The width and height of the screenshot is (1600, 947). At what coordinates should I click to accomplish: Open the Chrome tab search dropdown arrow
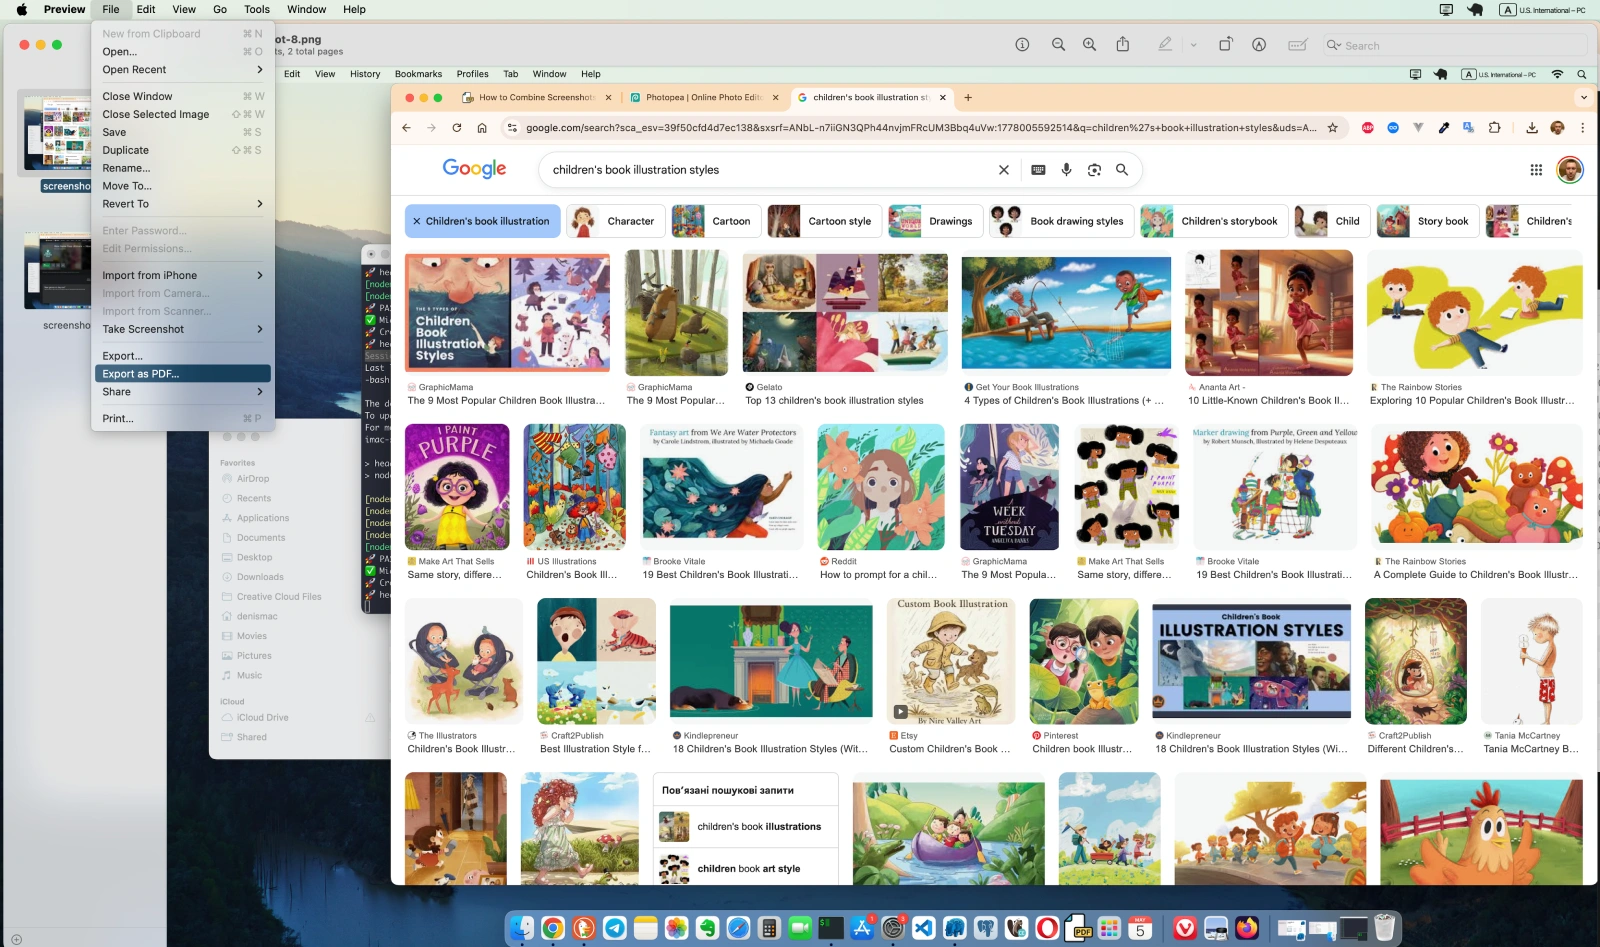coord(1583,98)
